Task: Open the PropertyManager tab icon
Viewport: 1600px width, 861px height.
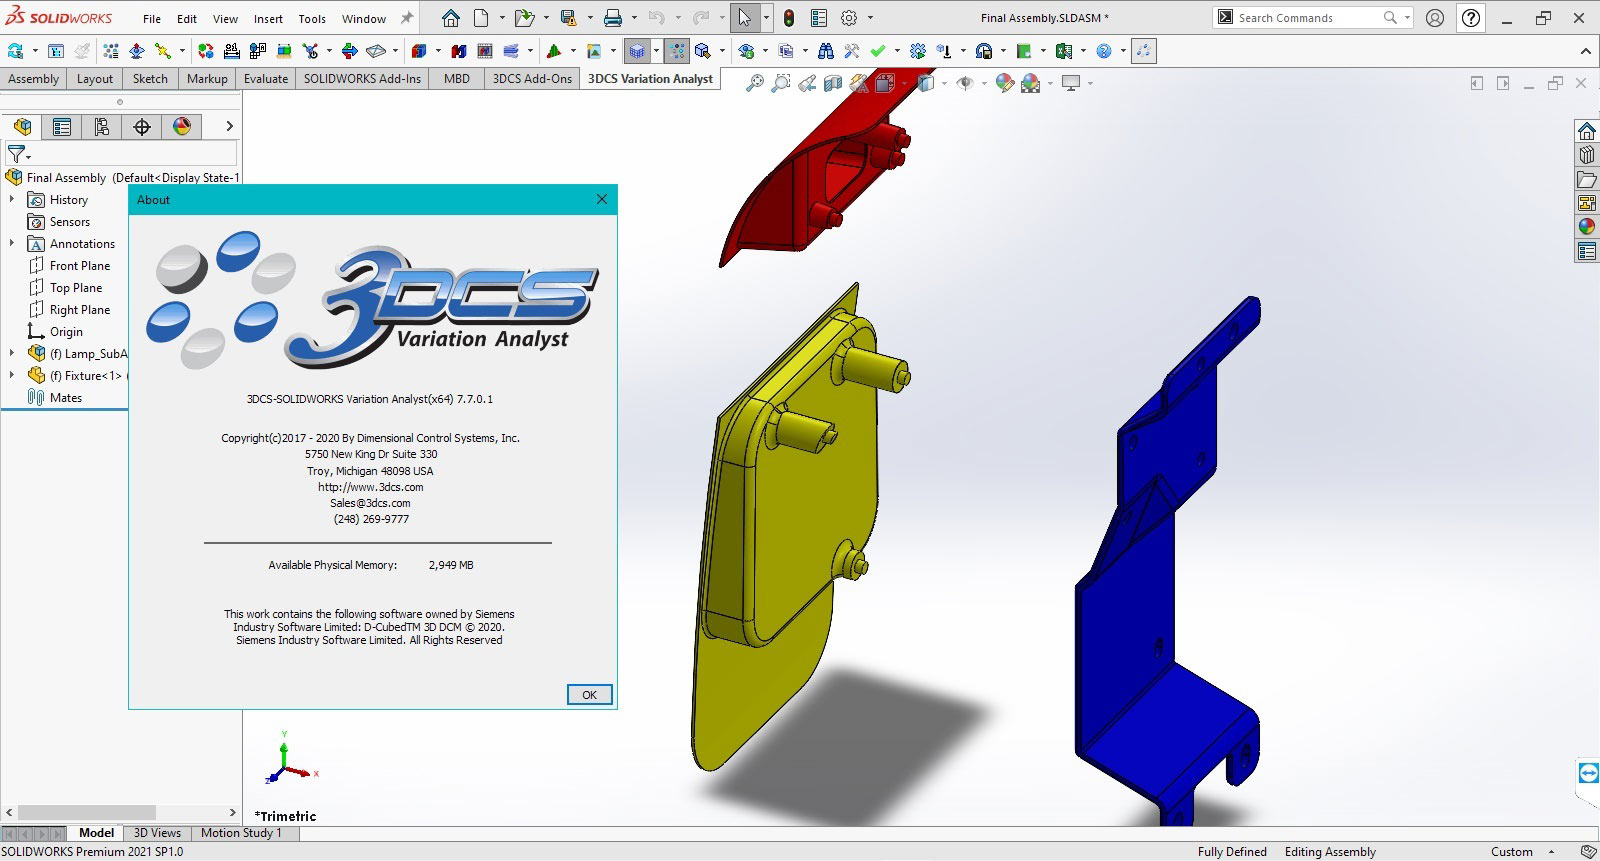Action: point(62,126)
